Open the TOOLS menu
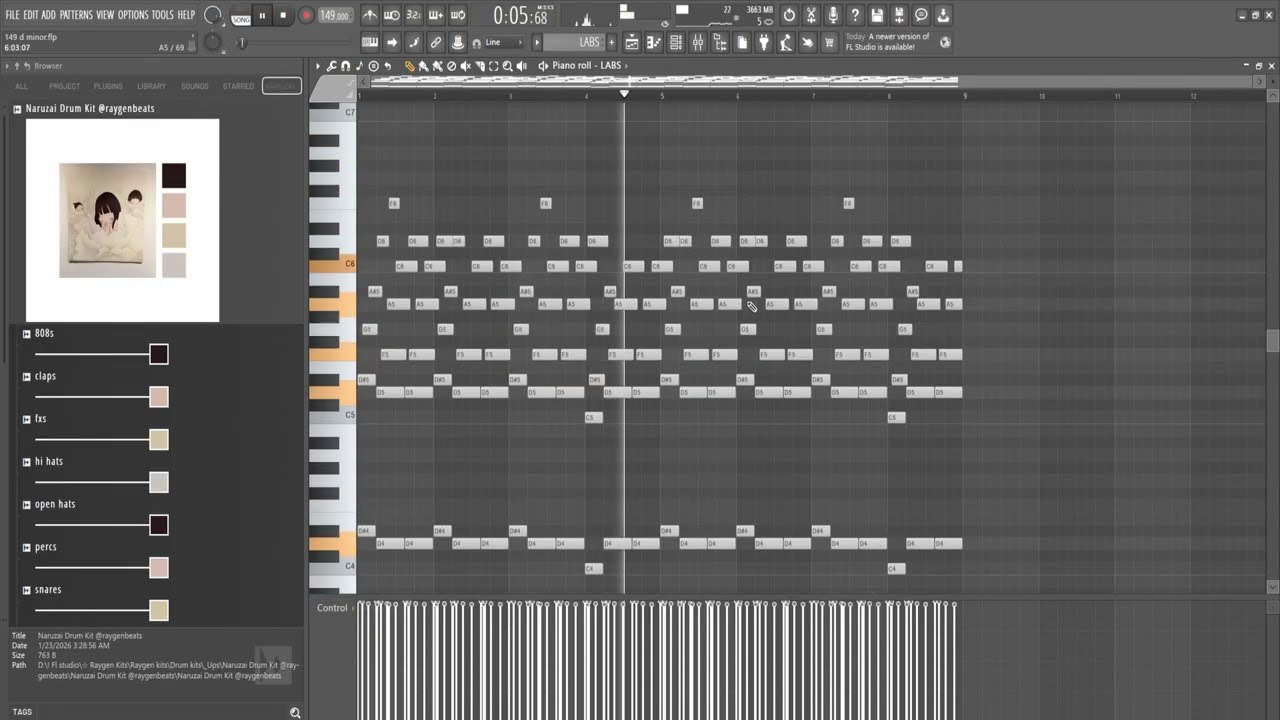Image resolution: width=1280 pixels, height=720 pixels. pyautogui.click(x=163, y=15)
